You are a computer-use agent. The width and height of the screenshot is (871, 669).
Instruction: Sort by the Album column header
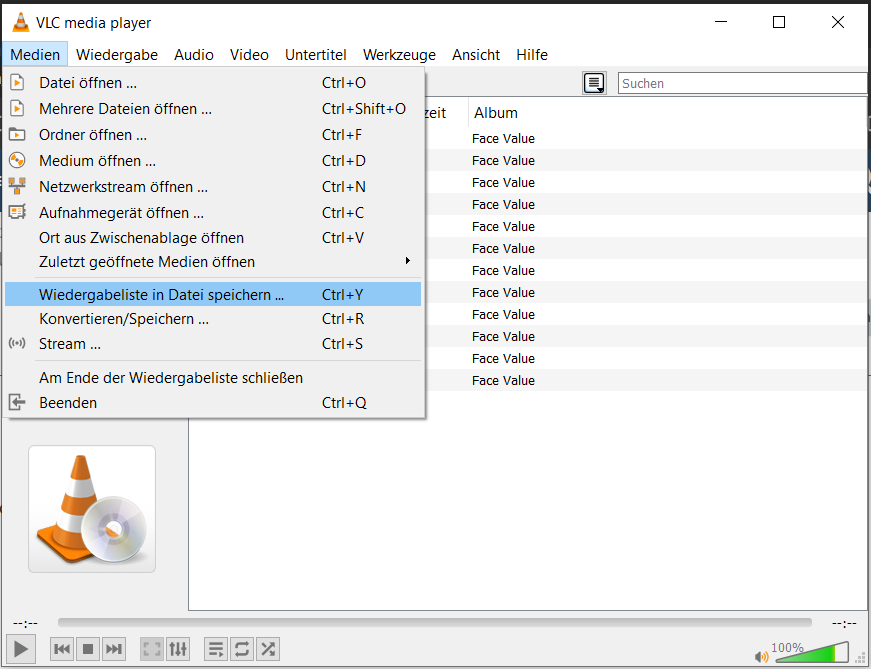pos(668,112)
